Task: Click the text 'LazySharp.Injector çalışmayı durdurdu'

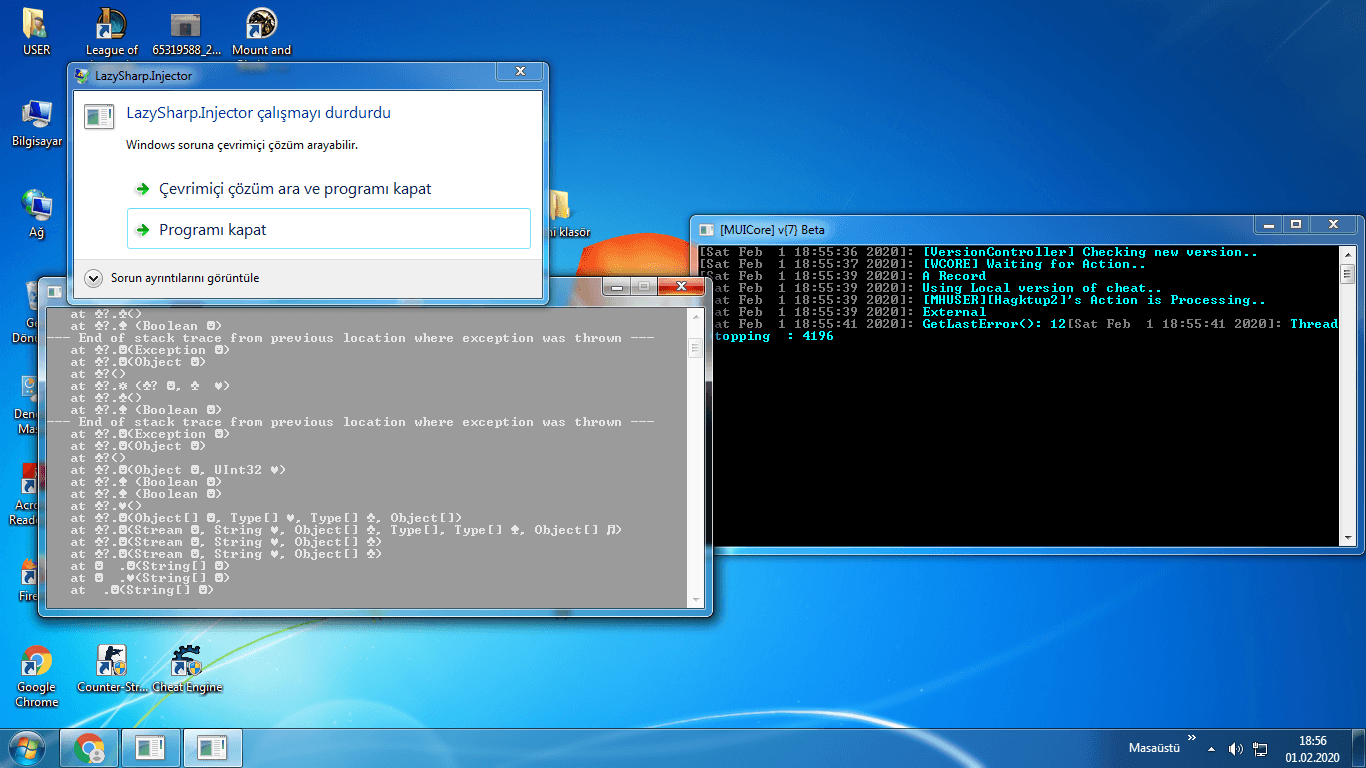Action: pyautogui.click(x=258, y=113)
